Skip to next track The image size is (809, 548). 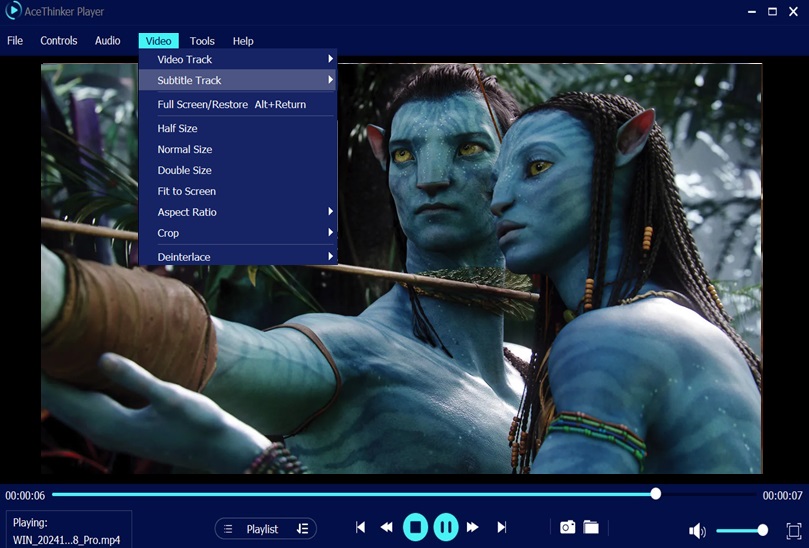coord(501,527)
